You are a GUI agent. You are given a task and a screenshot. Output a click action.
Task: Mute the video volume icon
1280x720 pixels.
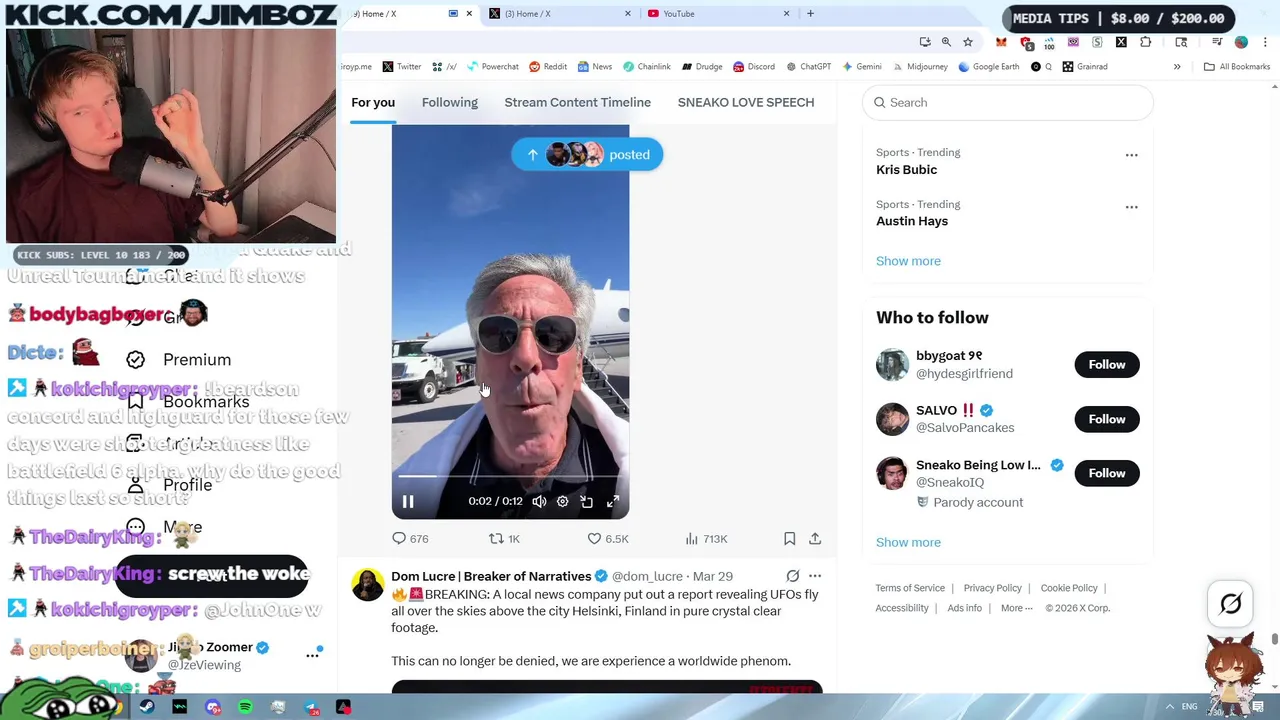(x=539, y=501)
